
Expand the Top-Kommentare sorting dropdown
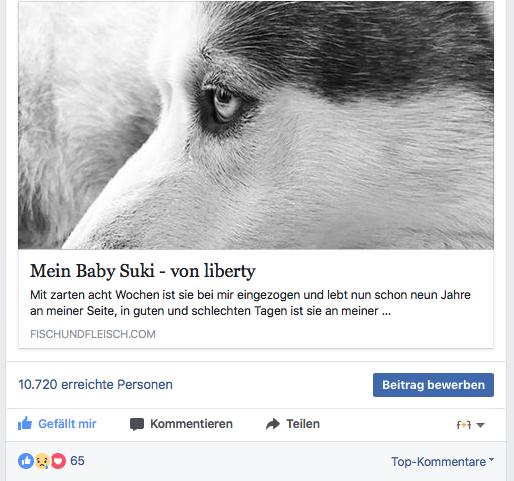[442, 462]
